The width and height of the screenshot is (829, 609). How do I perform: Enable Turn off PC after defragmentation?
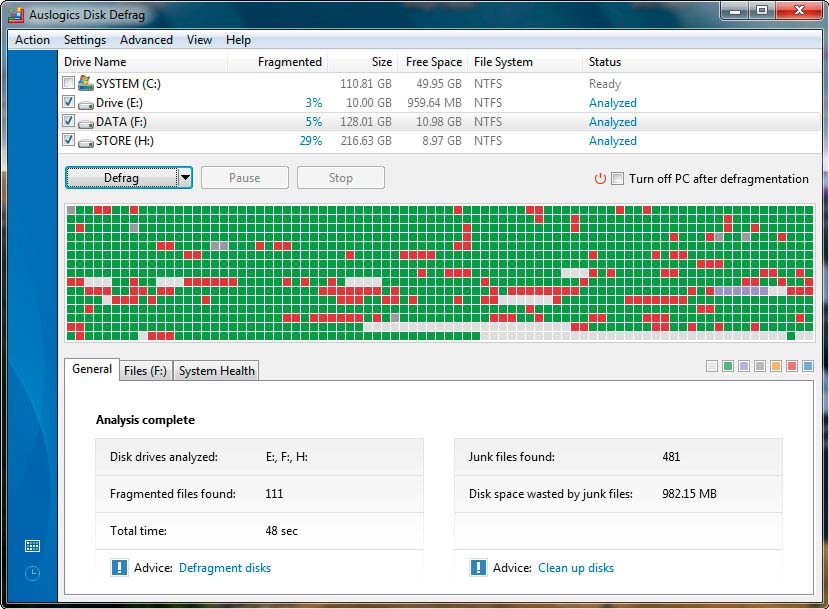click(x=617, y=179)
